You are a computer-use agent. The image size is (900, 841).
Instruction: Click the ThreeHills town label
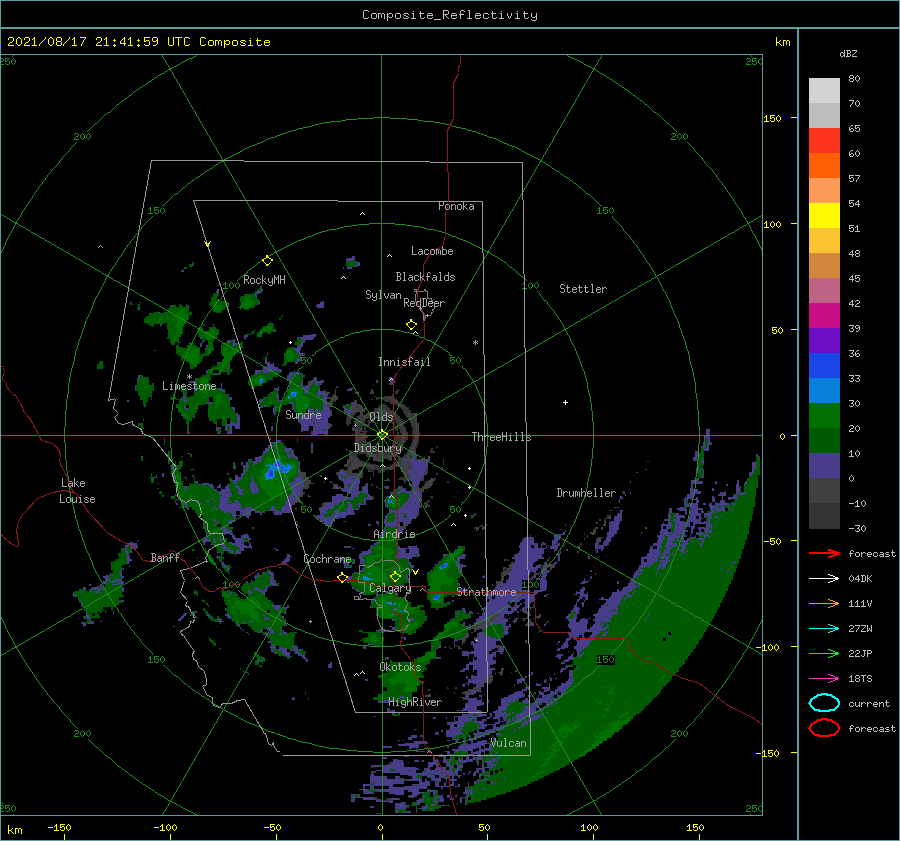(x=502, y=437)
